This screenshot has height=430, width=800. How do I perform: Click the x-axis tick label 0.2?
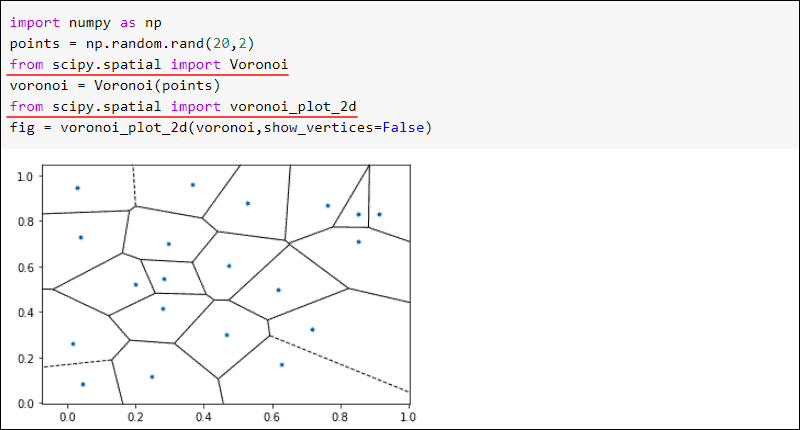click(135, 417)
